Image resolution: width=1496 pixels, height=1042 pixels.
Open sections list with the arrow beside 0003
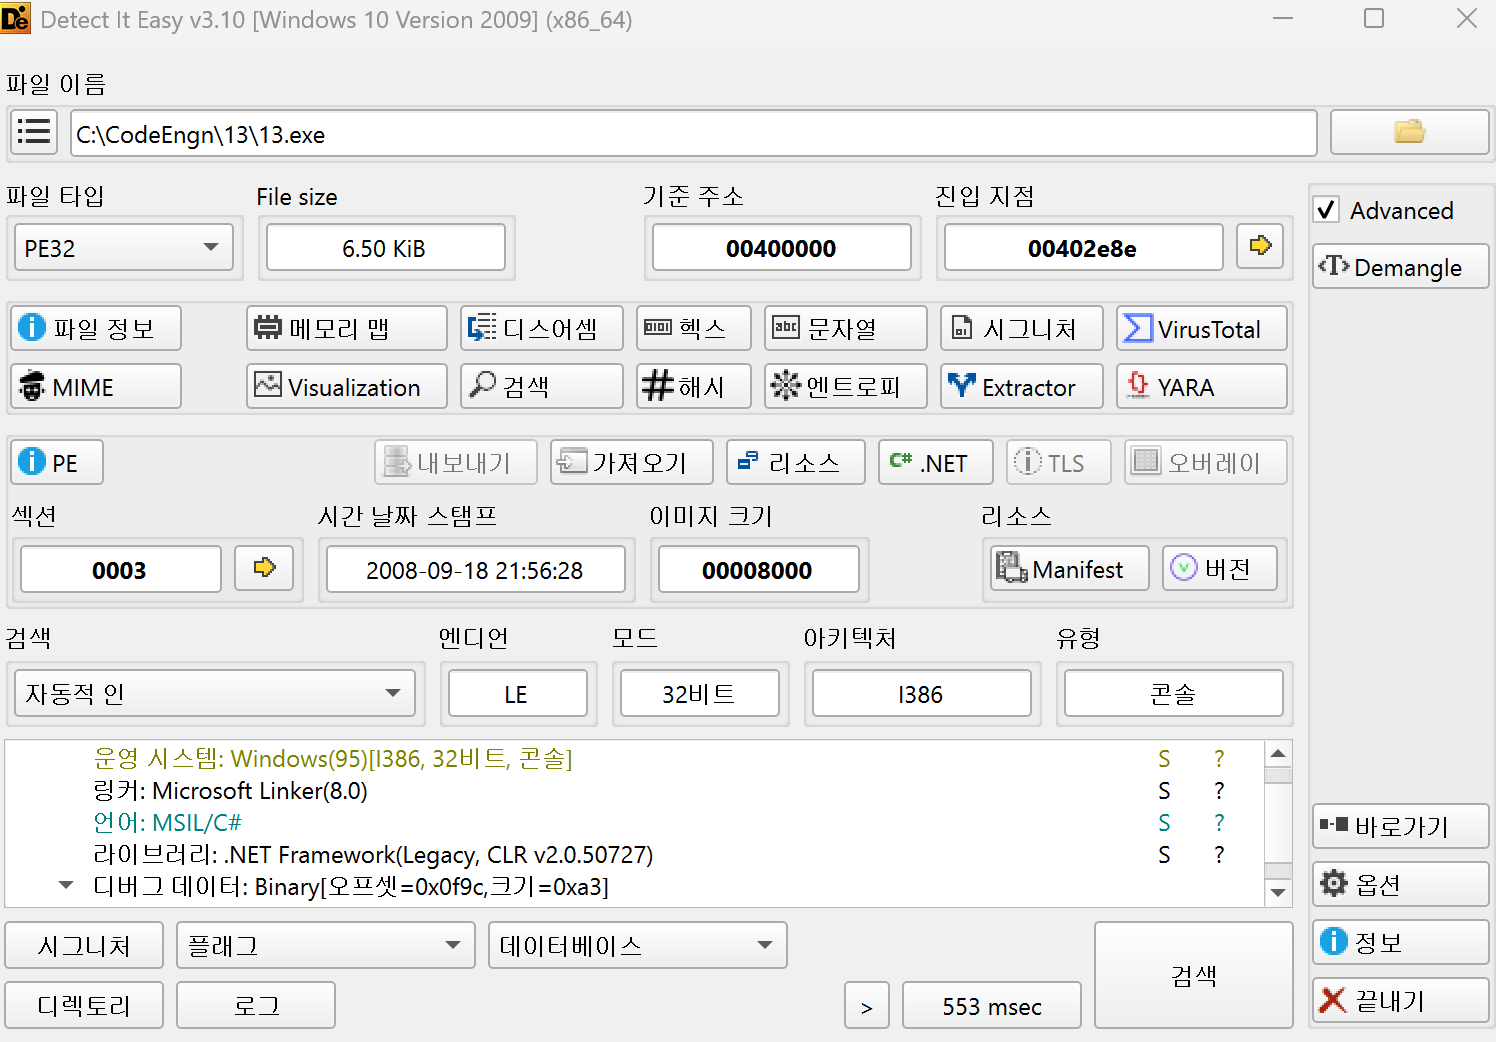pos(264,568)
